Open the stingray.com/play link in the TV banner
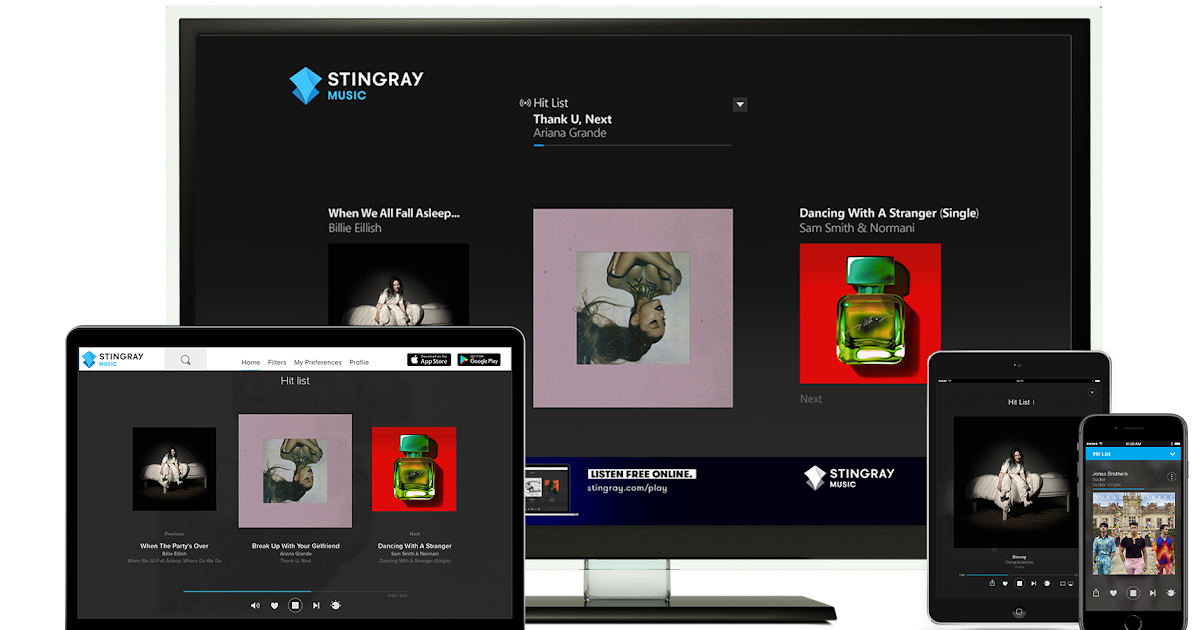The height and width of the screenshot is (630, 1200). click(x=628, y=488)
